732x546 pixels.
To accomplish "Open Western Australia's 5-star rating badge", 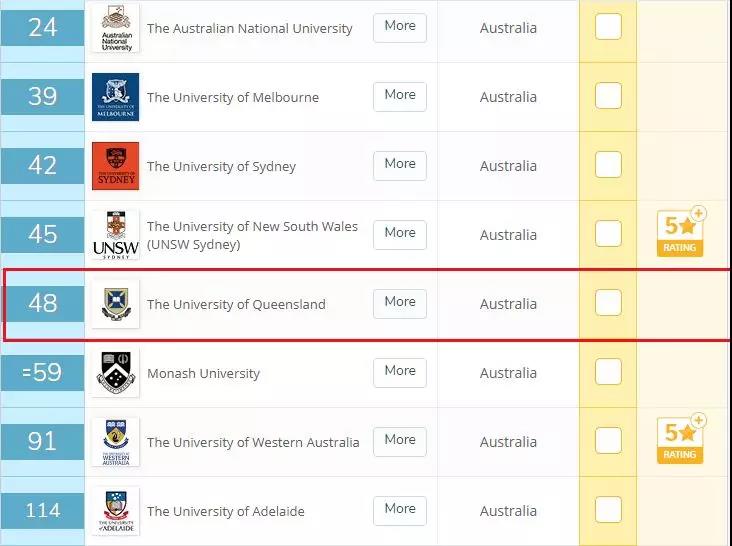I will click(681, 439).
